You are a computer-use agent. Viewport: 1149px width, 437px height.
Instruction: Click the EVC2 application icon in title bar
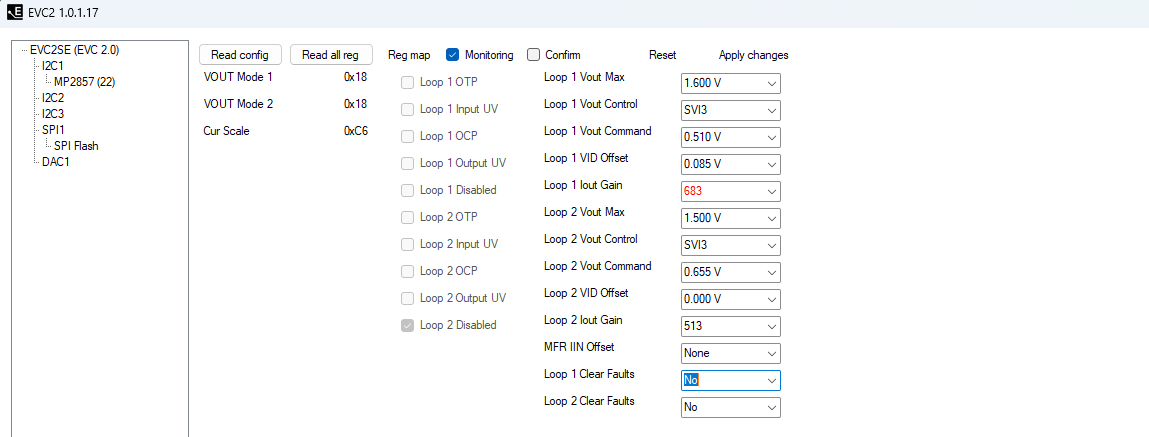pos(14,12)
